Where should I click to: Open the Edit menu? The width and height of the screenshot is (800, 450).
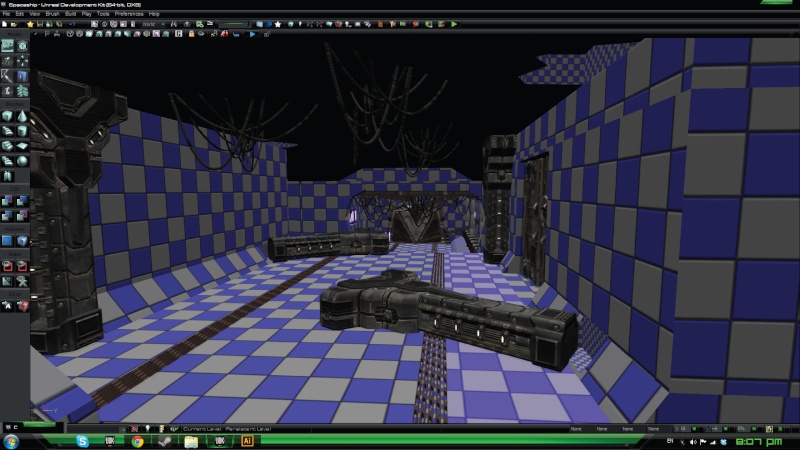tap(19, 14)
